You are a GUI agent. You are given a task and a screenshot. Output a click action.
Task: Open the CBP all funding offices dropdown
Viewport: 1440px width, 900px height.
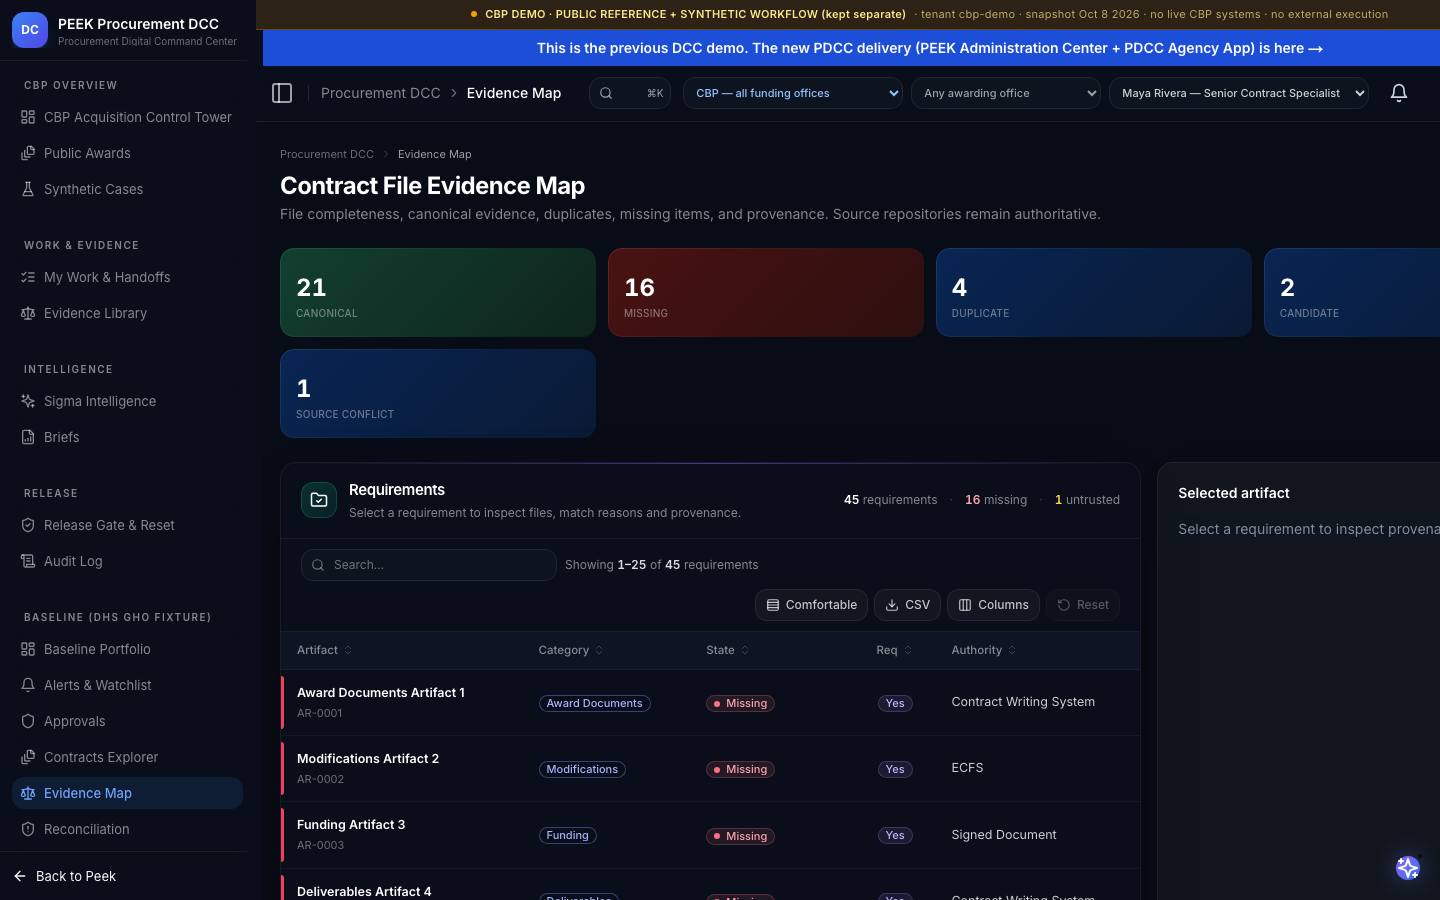[793, 93]
